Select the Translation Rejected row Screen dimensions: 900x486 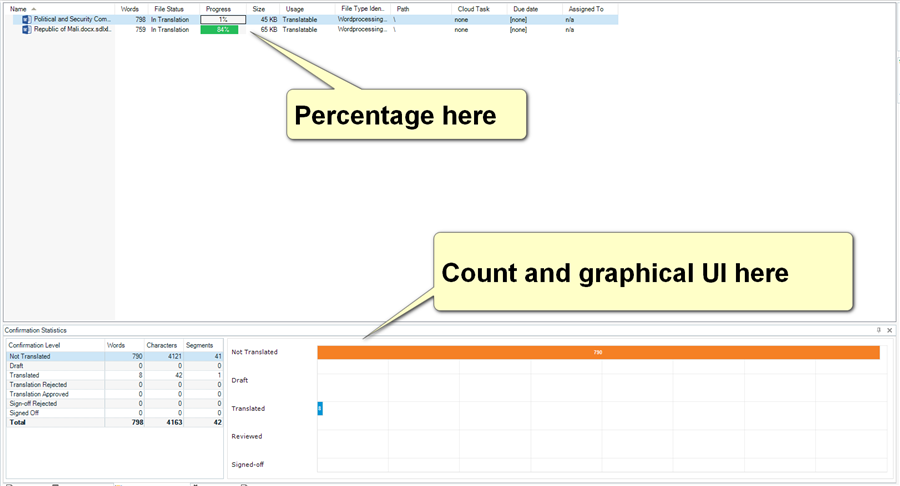(x=115, y=384)
